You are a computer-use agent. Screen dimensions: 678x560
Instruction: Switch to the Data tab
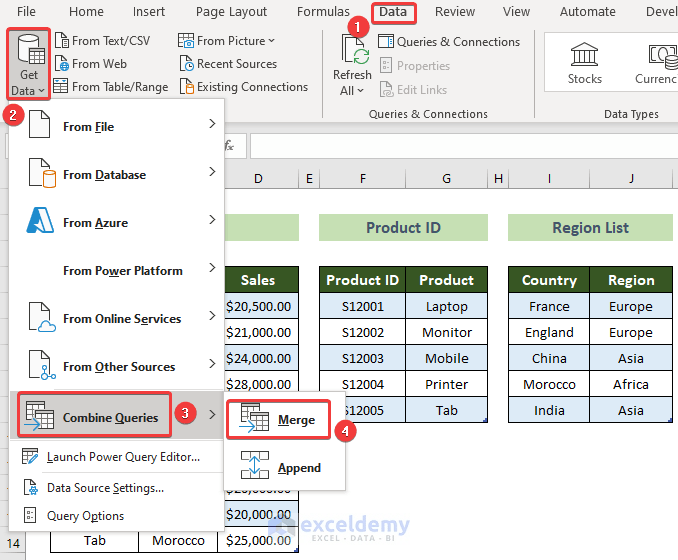(393, 12)
